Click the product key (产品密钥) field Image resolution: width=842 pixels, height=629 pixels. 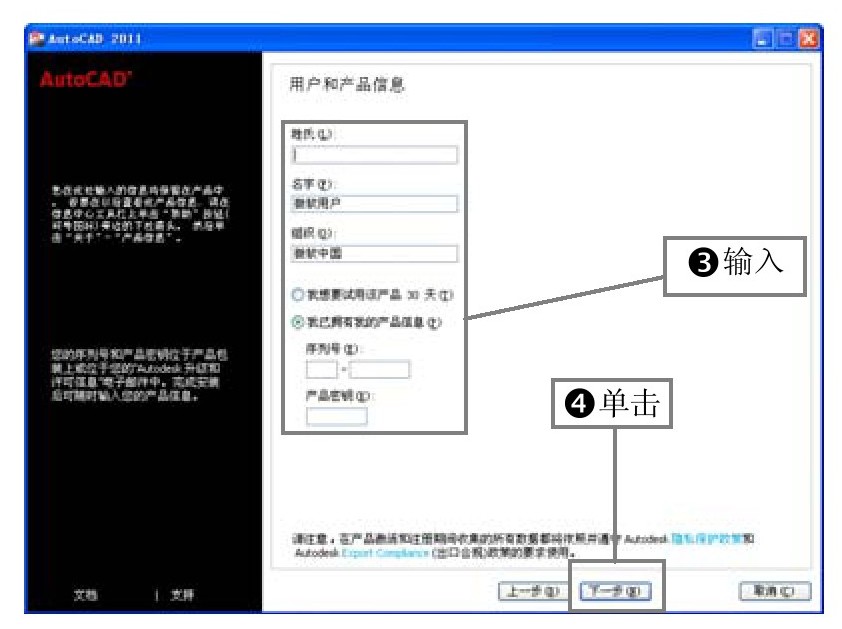(x=337, y=416)
